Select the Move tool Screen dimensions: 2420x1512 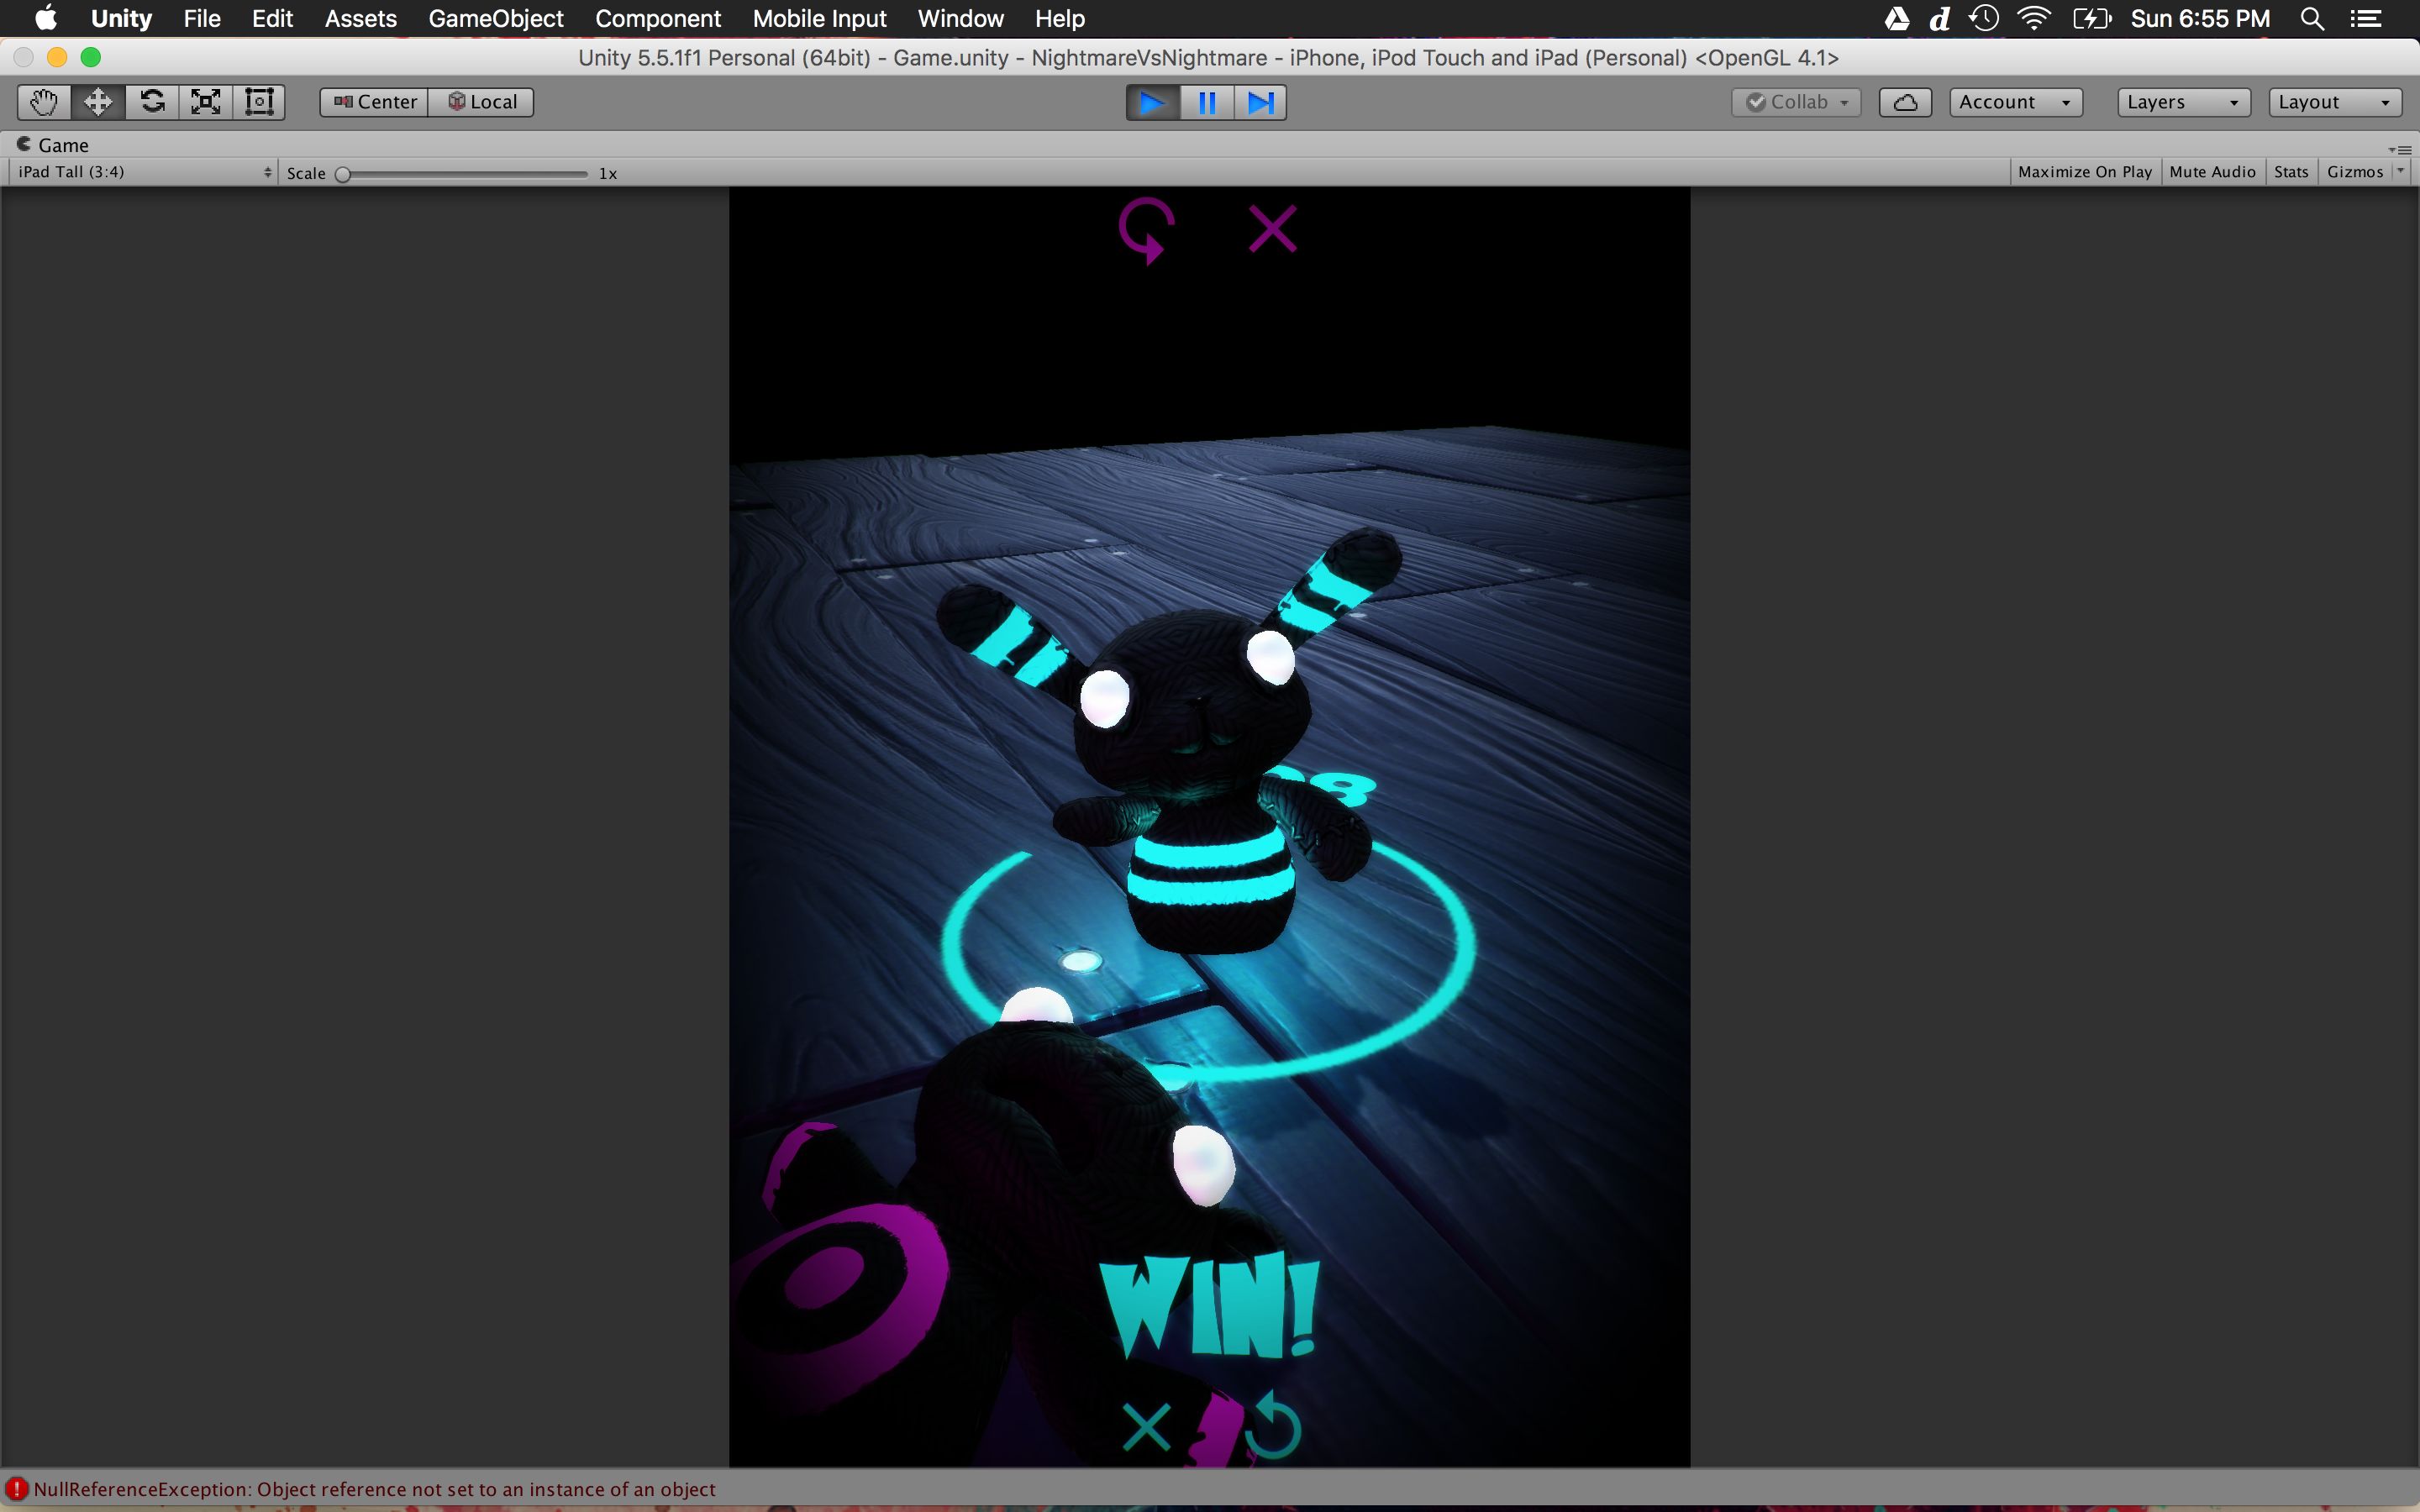click(x=98, y=102)
